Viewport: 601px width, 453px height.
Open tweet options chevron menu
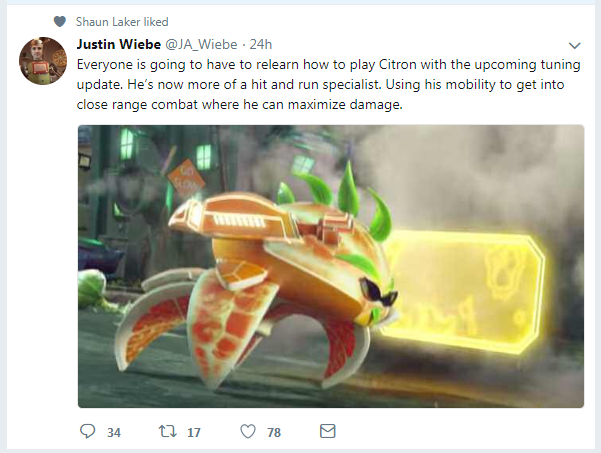pyautogui.click(x=575, y=46)
